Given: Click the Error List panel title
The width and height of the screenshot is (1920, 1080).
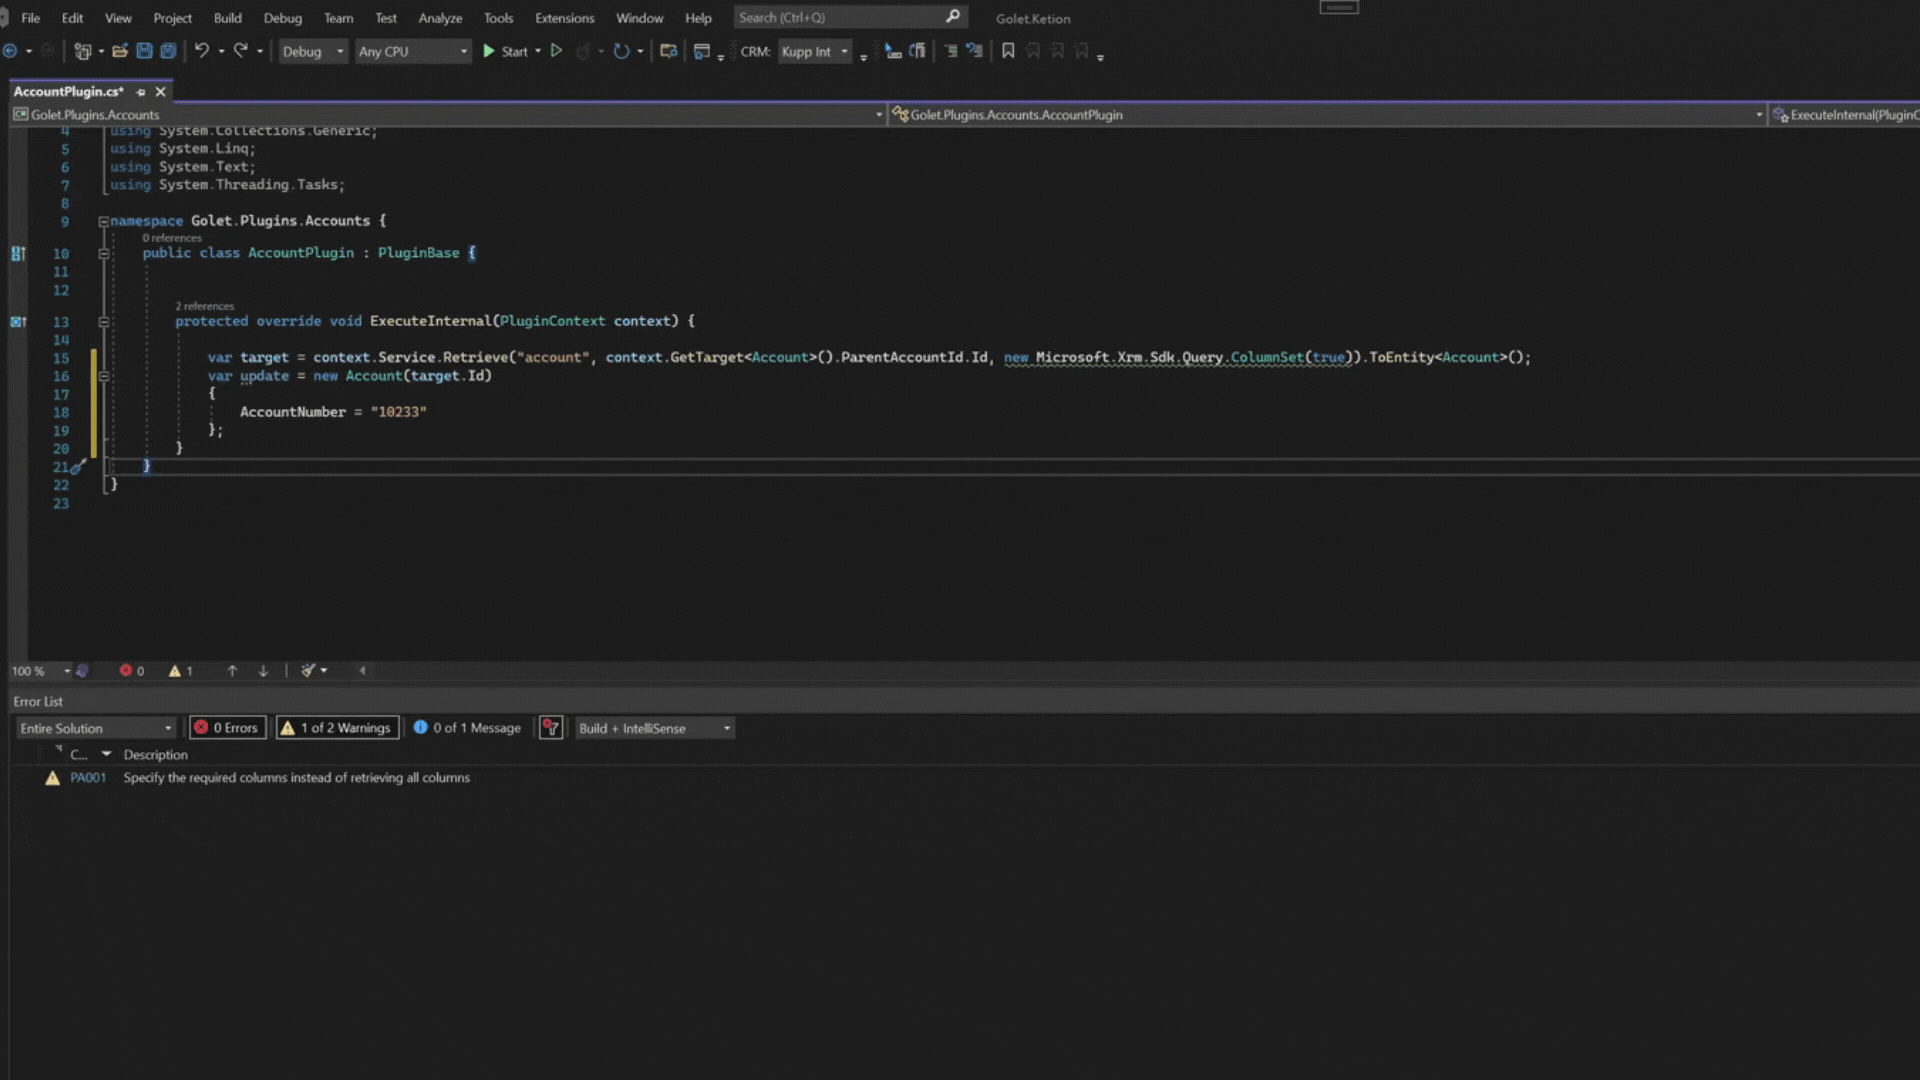Looking at the screenshot, I should pyautogui.click(x=38, y=702).
